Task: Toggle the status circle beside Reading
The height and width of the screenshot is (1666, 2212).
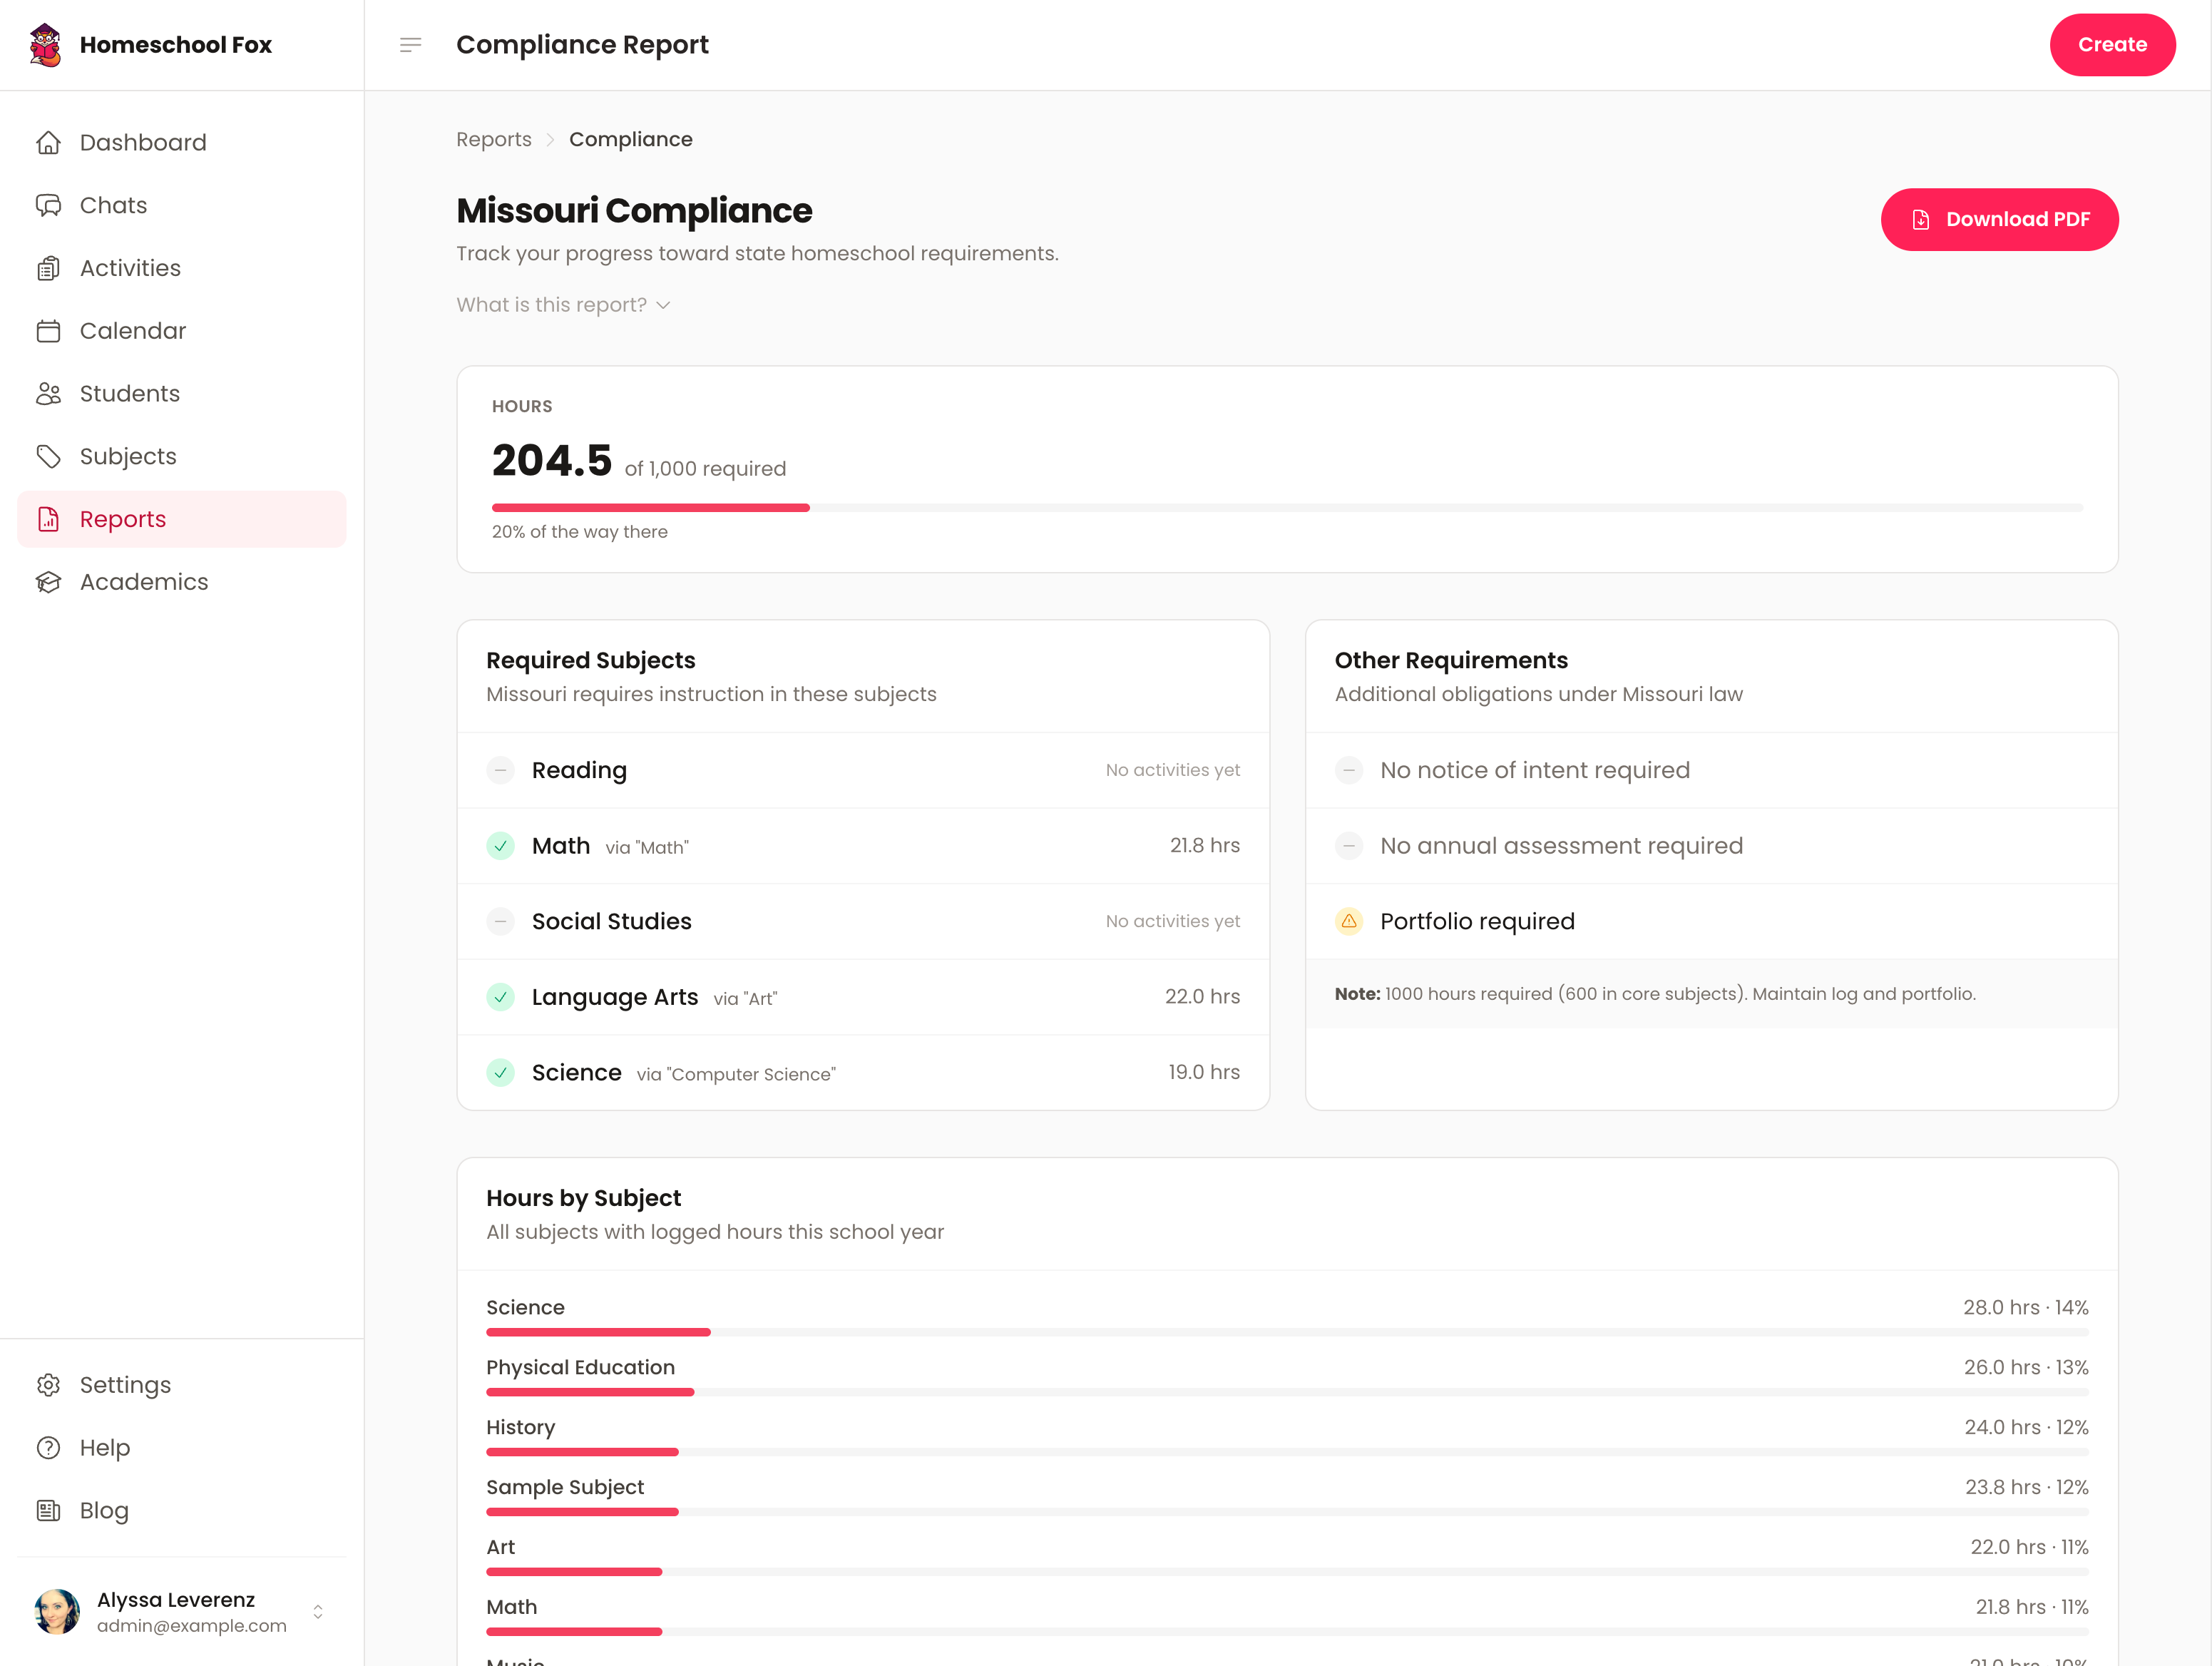Action: 500,770
